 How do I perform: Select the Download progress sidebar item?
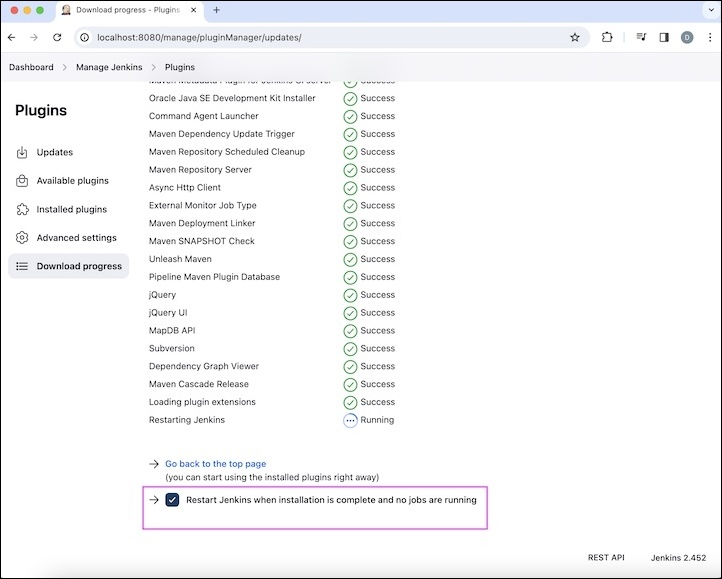[x=79, y=266]
